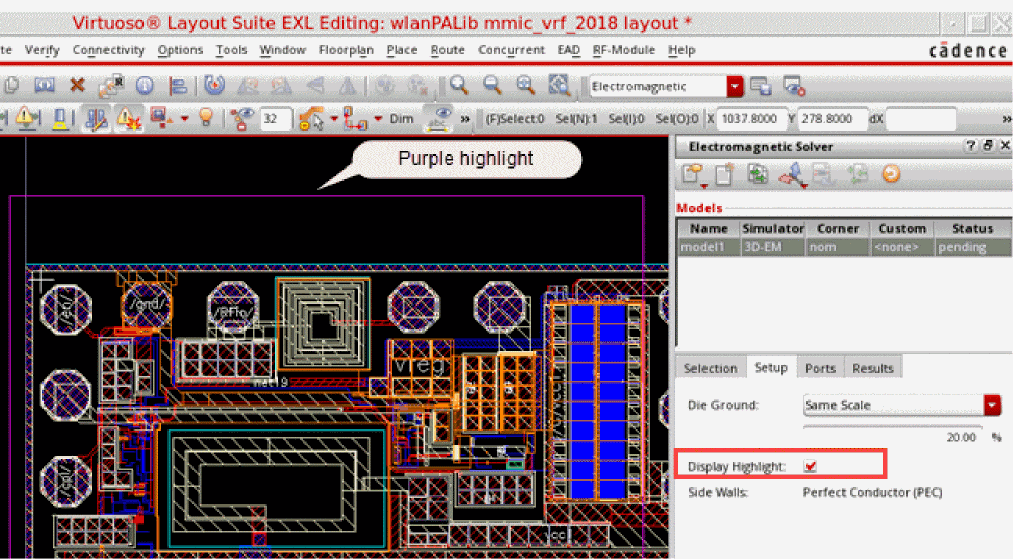Open the Verify menu
Screen dimensions: 1013x559
42,50
